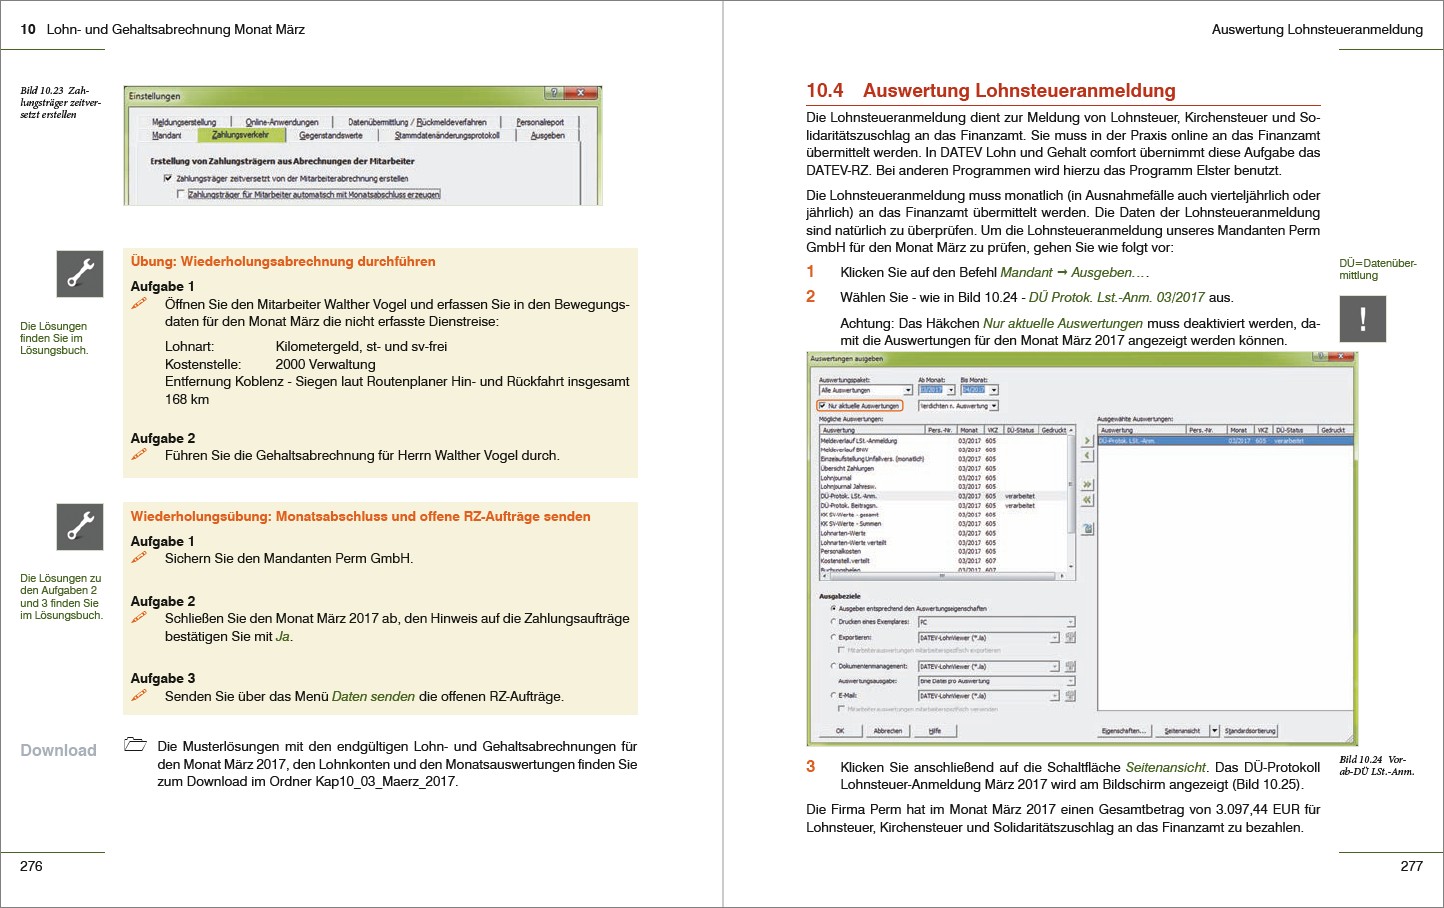The image size is (1444, 908).
Task: Click the settings icon next to the E-Mail dropdown
Action: click(1070, 696)
